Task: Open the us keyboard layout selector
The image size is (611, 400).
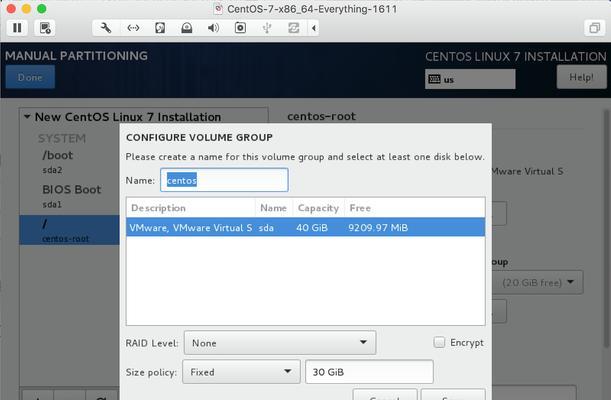Action: tap(470, 79)
